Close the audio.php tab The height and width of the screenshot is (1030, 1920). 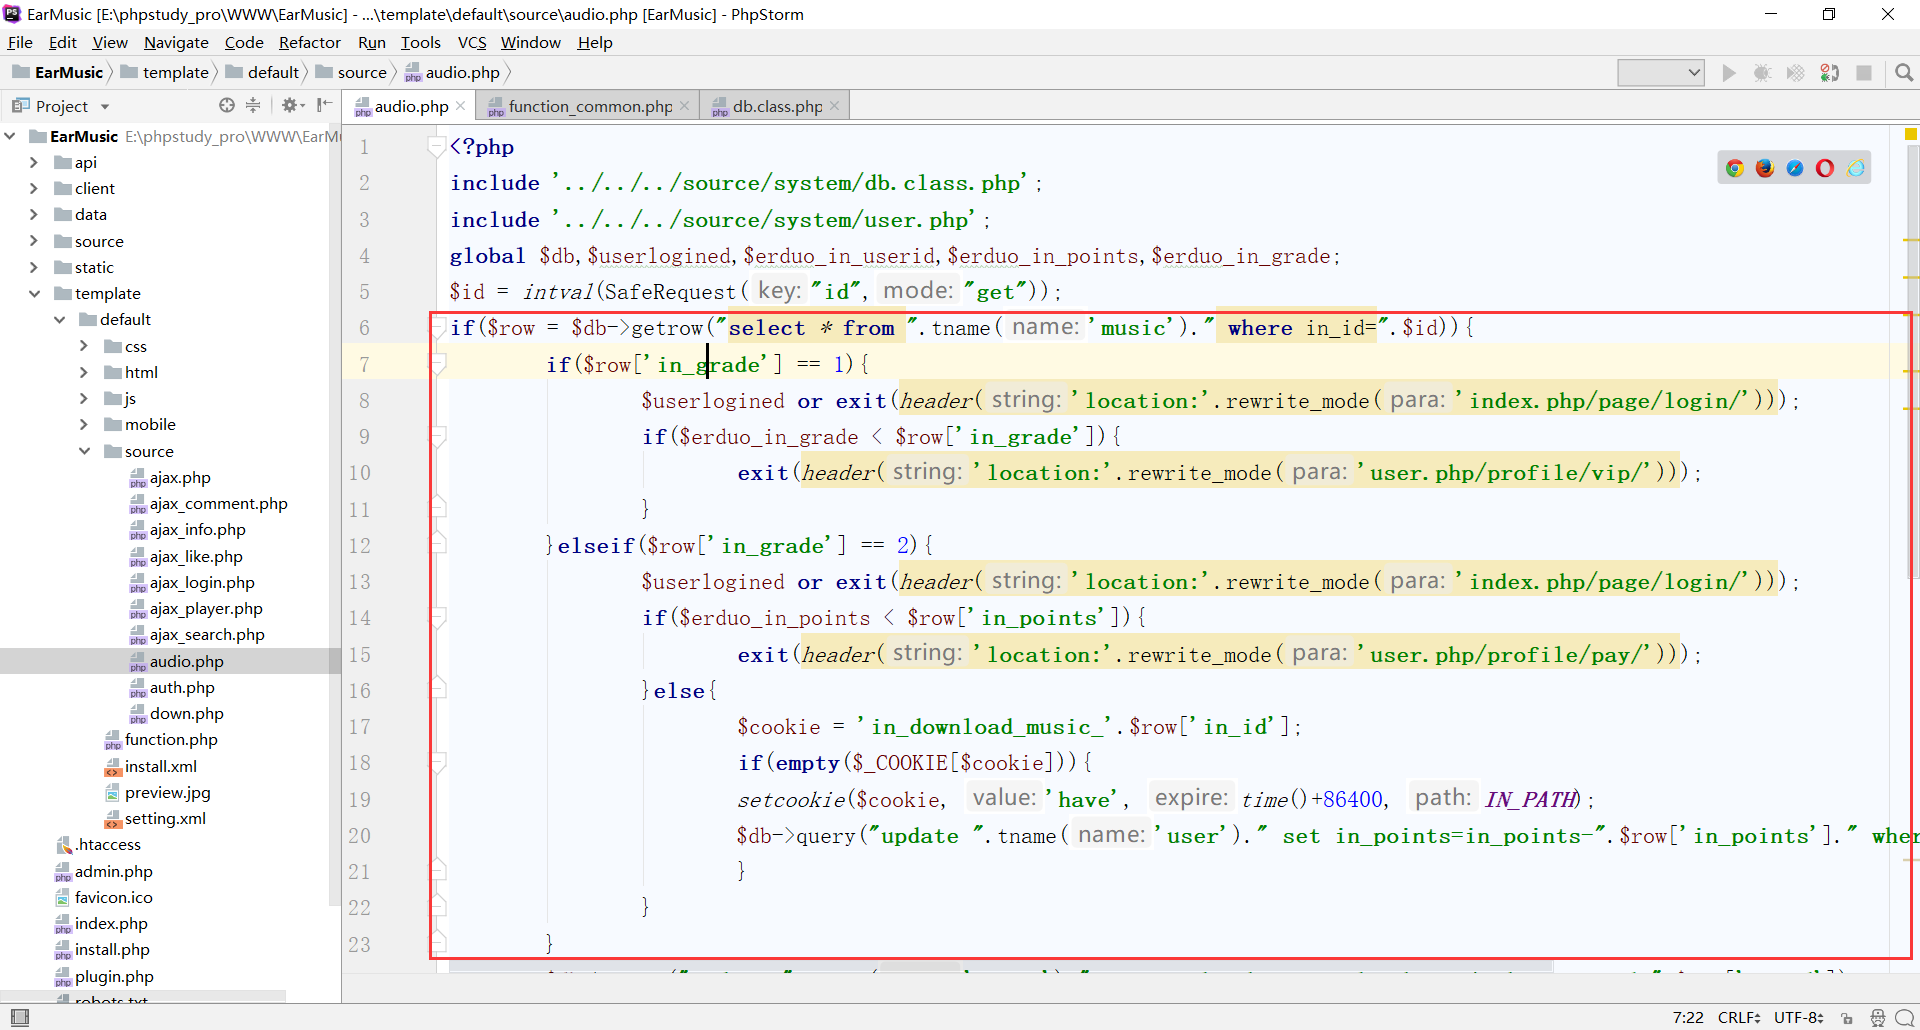pos(460,106)
